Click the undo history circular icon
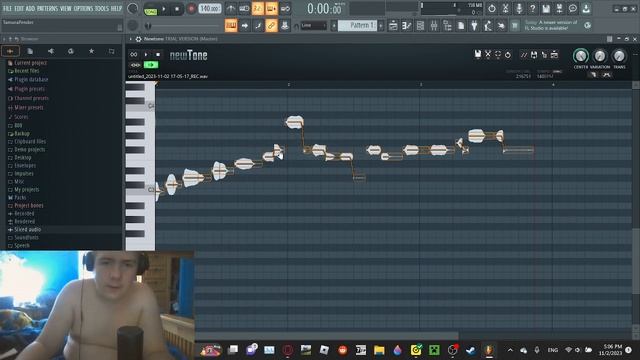Viewport: 640px width, 360px height. [492, 9]
